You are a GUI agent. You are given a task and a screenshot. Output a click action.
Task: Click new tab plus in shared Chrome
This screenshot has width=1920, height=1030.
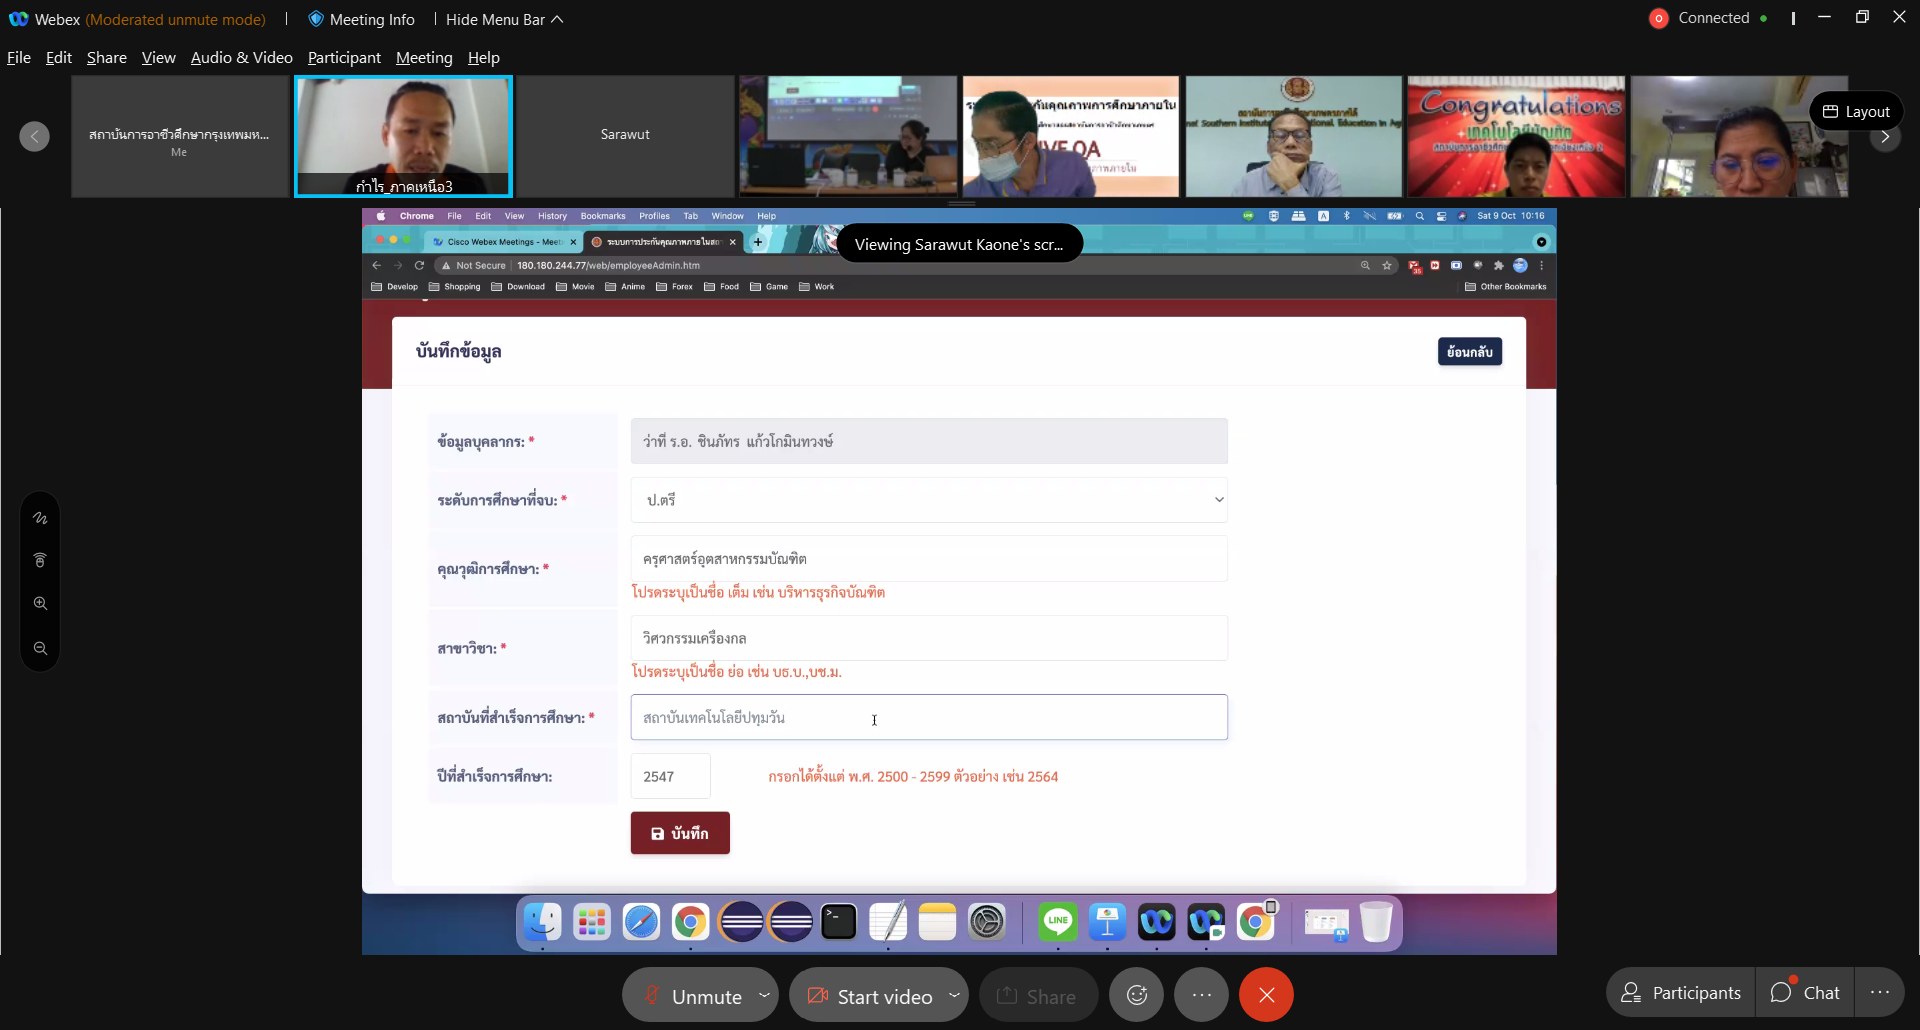pos(758,242)
